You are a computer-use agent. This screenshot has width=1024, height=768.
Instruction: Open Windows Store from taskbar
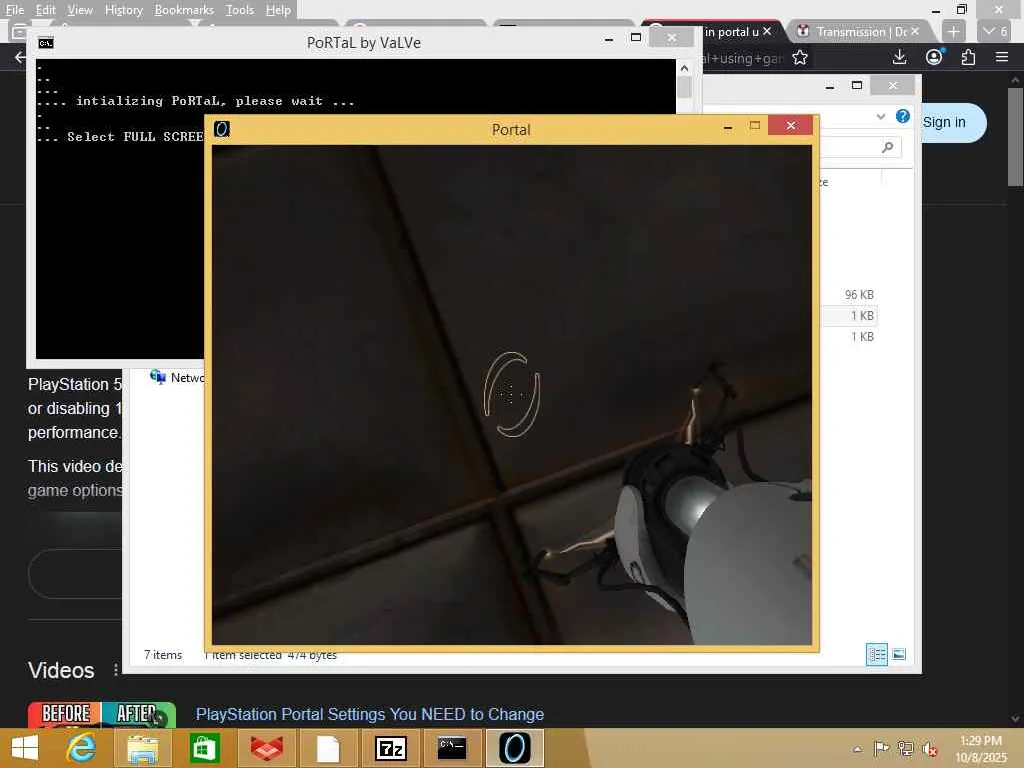(204, 748)
